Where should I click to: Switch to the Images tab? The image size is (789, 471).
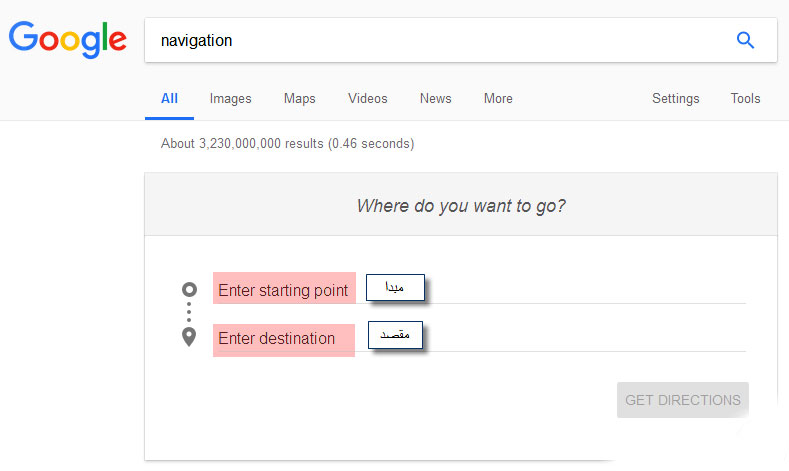pyautogui.click(x=230, y=98)
